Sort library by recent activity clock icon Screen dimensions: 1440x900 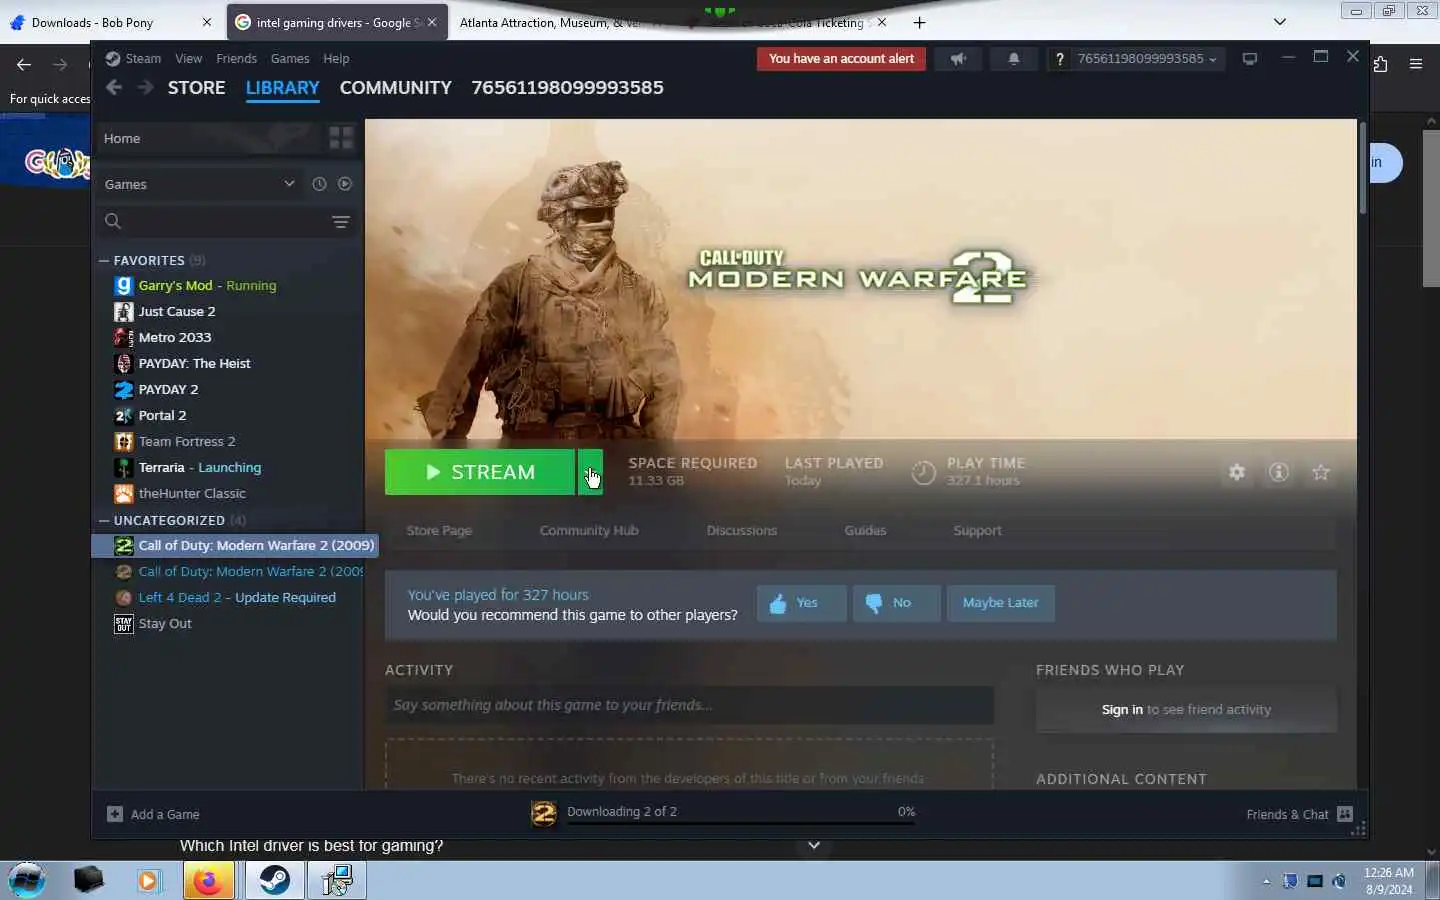point(319,184)
